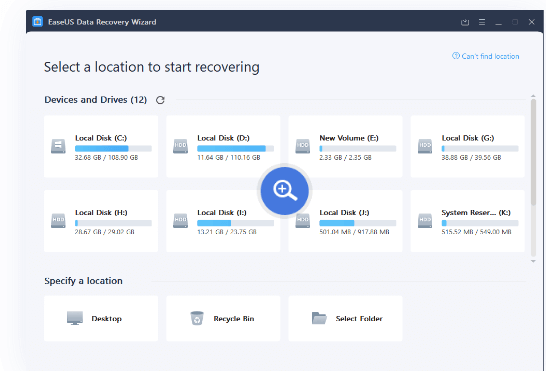Viewport: 546px width, 371px height.
Task: Click the scrollbar up arrow
Action: (x=533, y=96)
